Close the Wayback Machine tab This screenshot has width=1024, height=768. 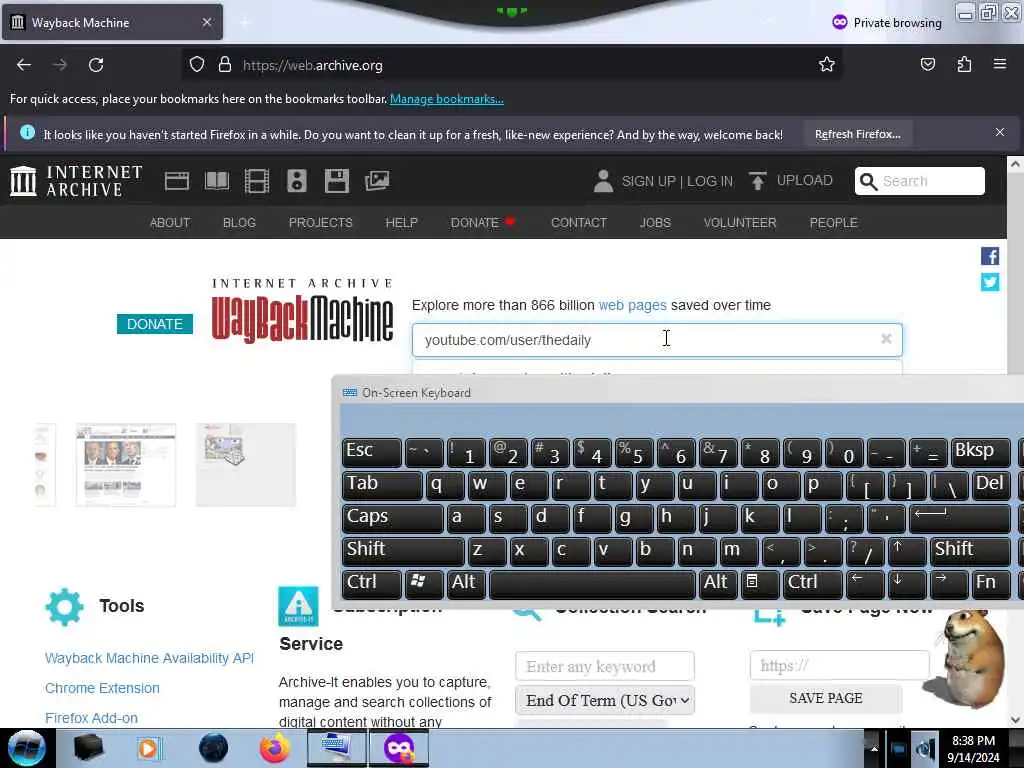(x=207, y=22)
